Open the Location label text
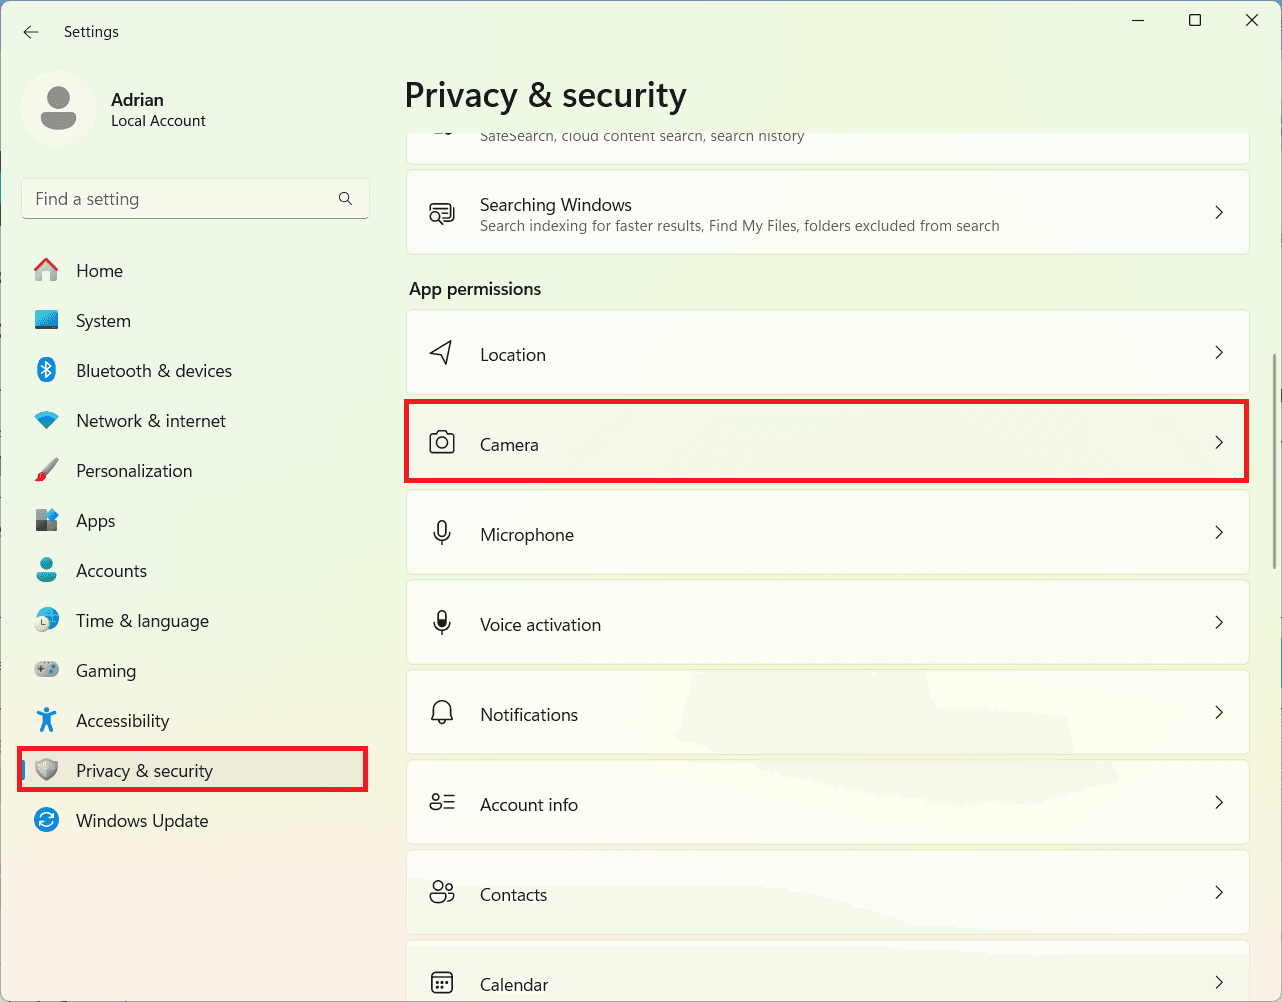Viewport: 1282px width, 1002px height. (x=513, y=355)
